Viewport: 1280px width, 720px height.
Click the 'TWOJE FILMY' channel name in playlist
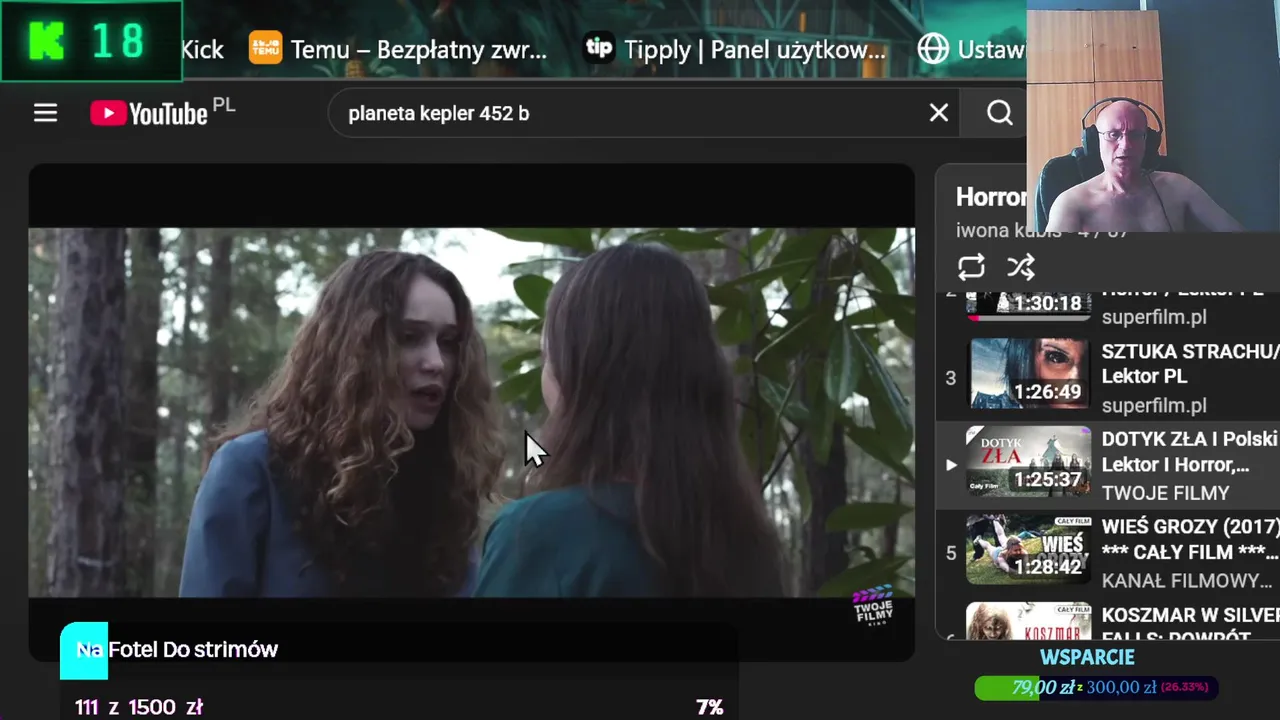1165,493
